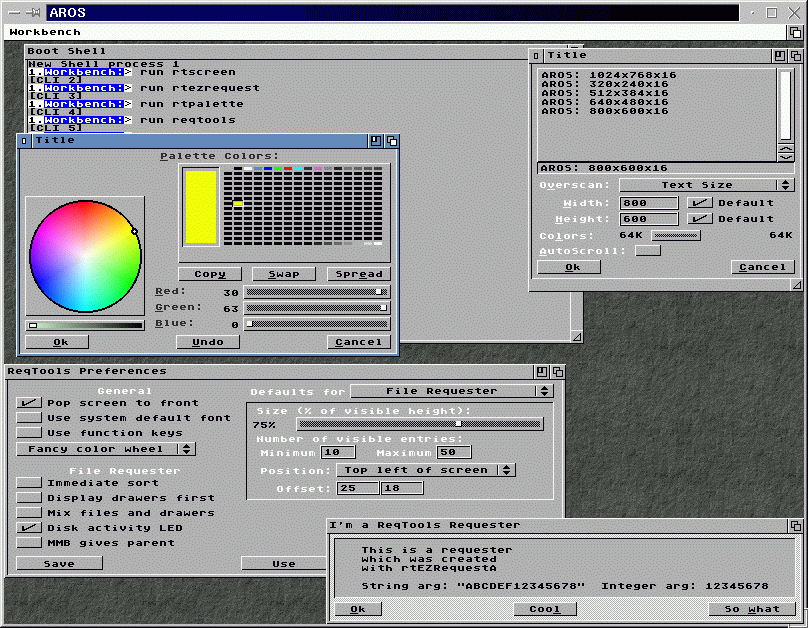Click the Width input field

(x=649, y=203)
